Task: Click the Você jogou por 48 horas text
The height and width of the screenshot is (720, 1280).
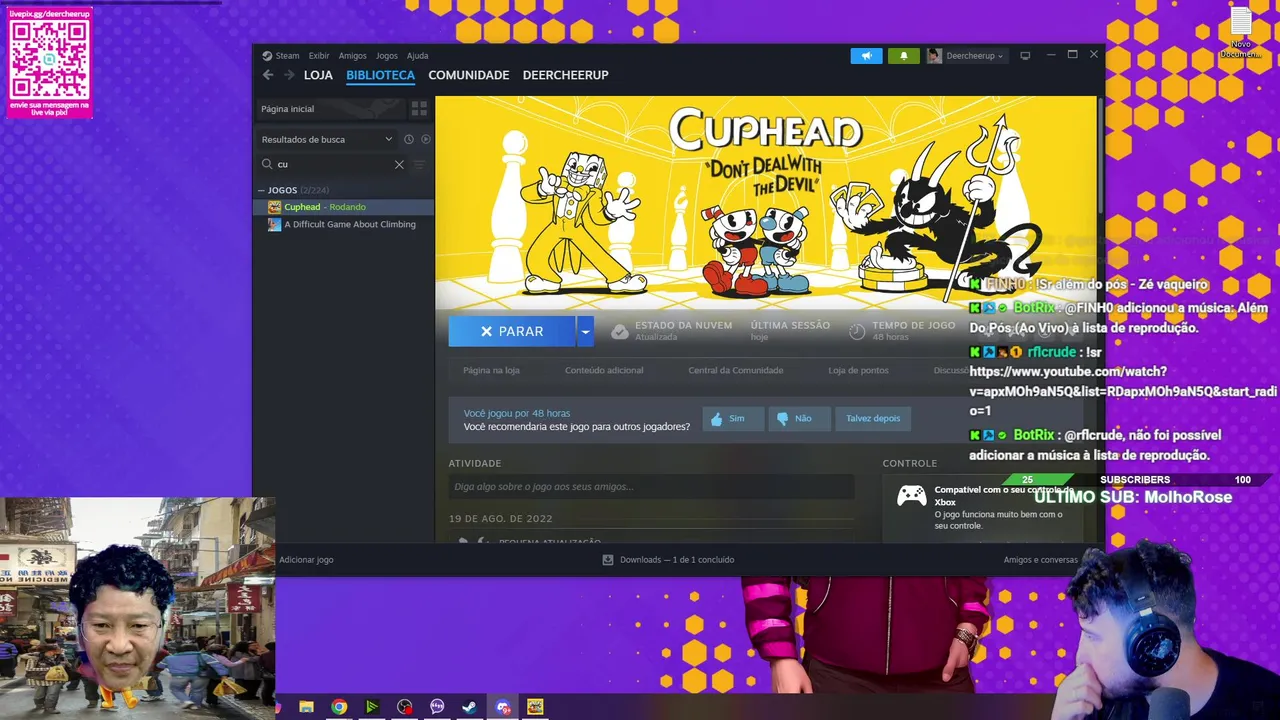Action: [516, 413]
